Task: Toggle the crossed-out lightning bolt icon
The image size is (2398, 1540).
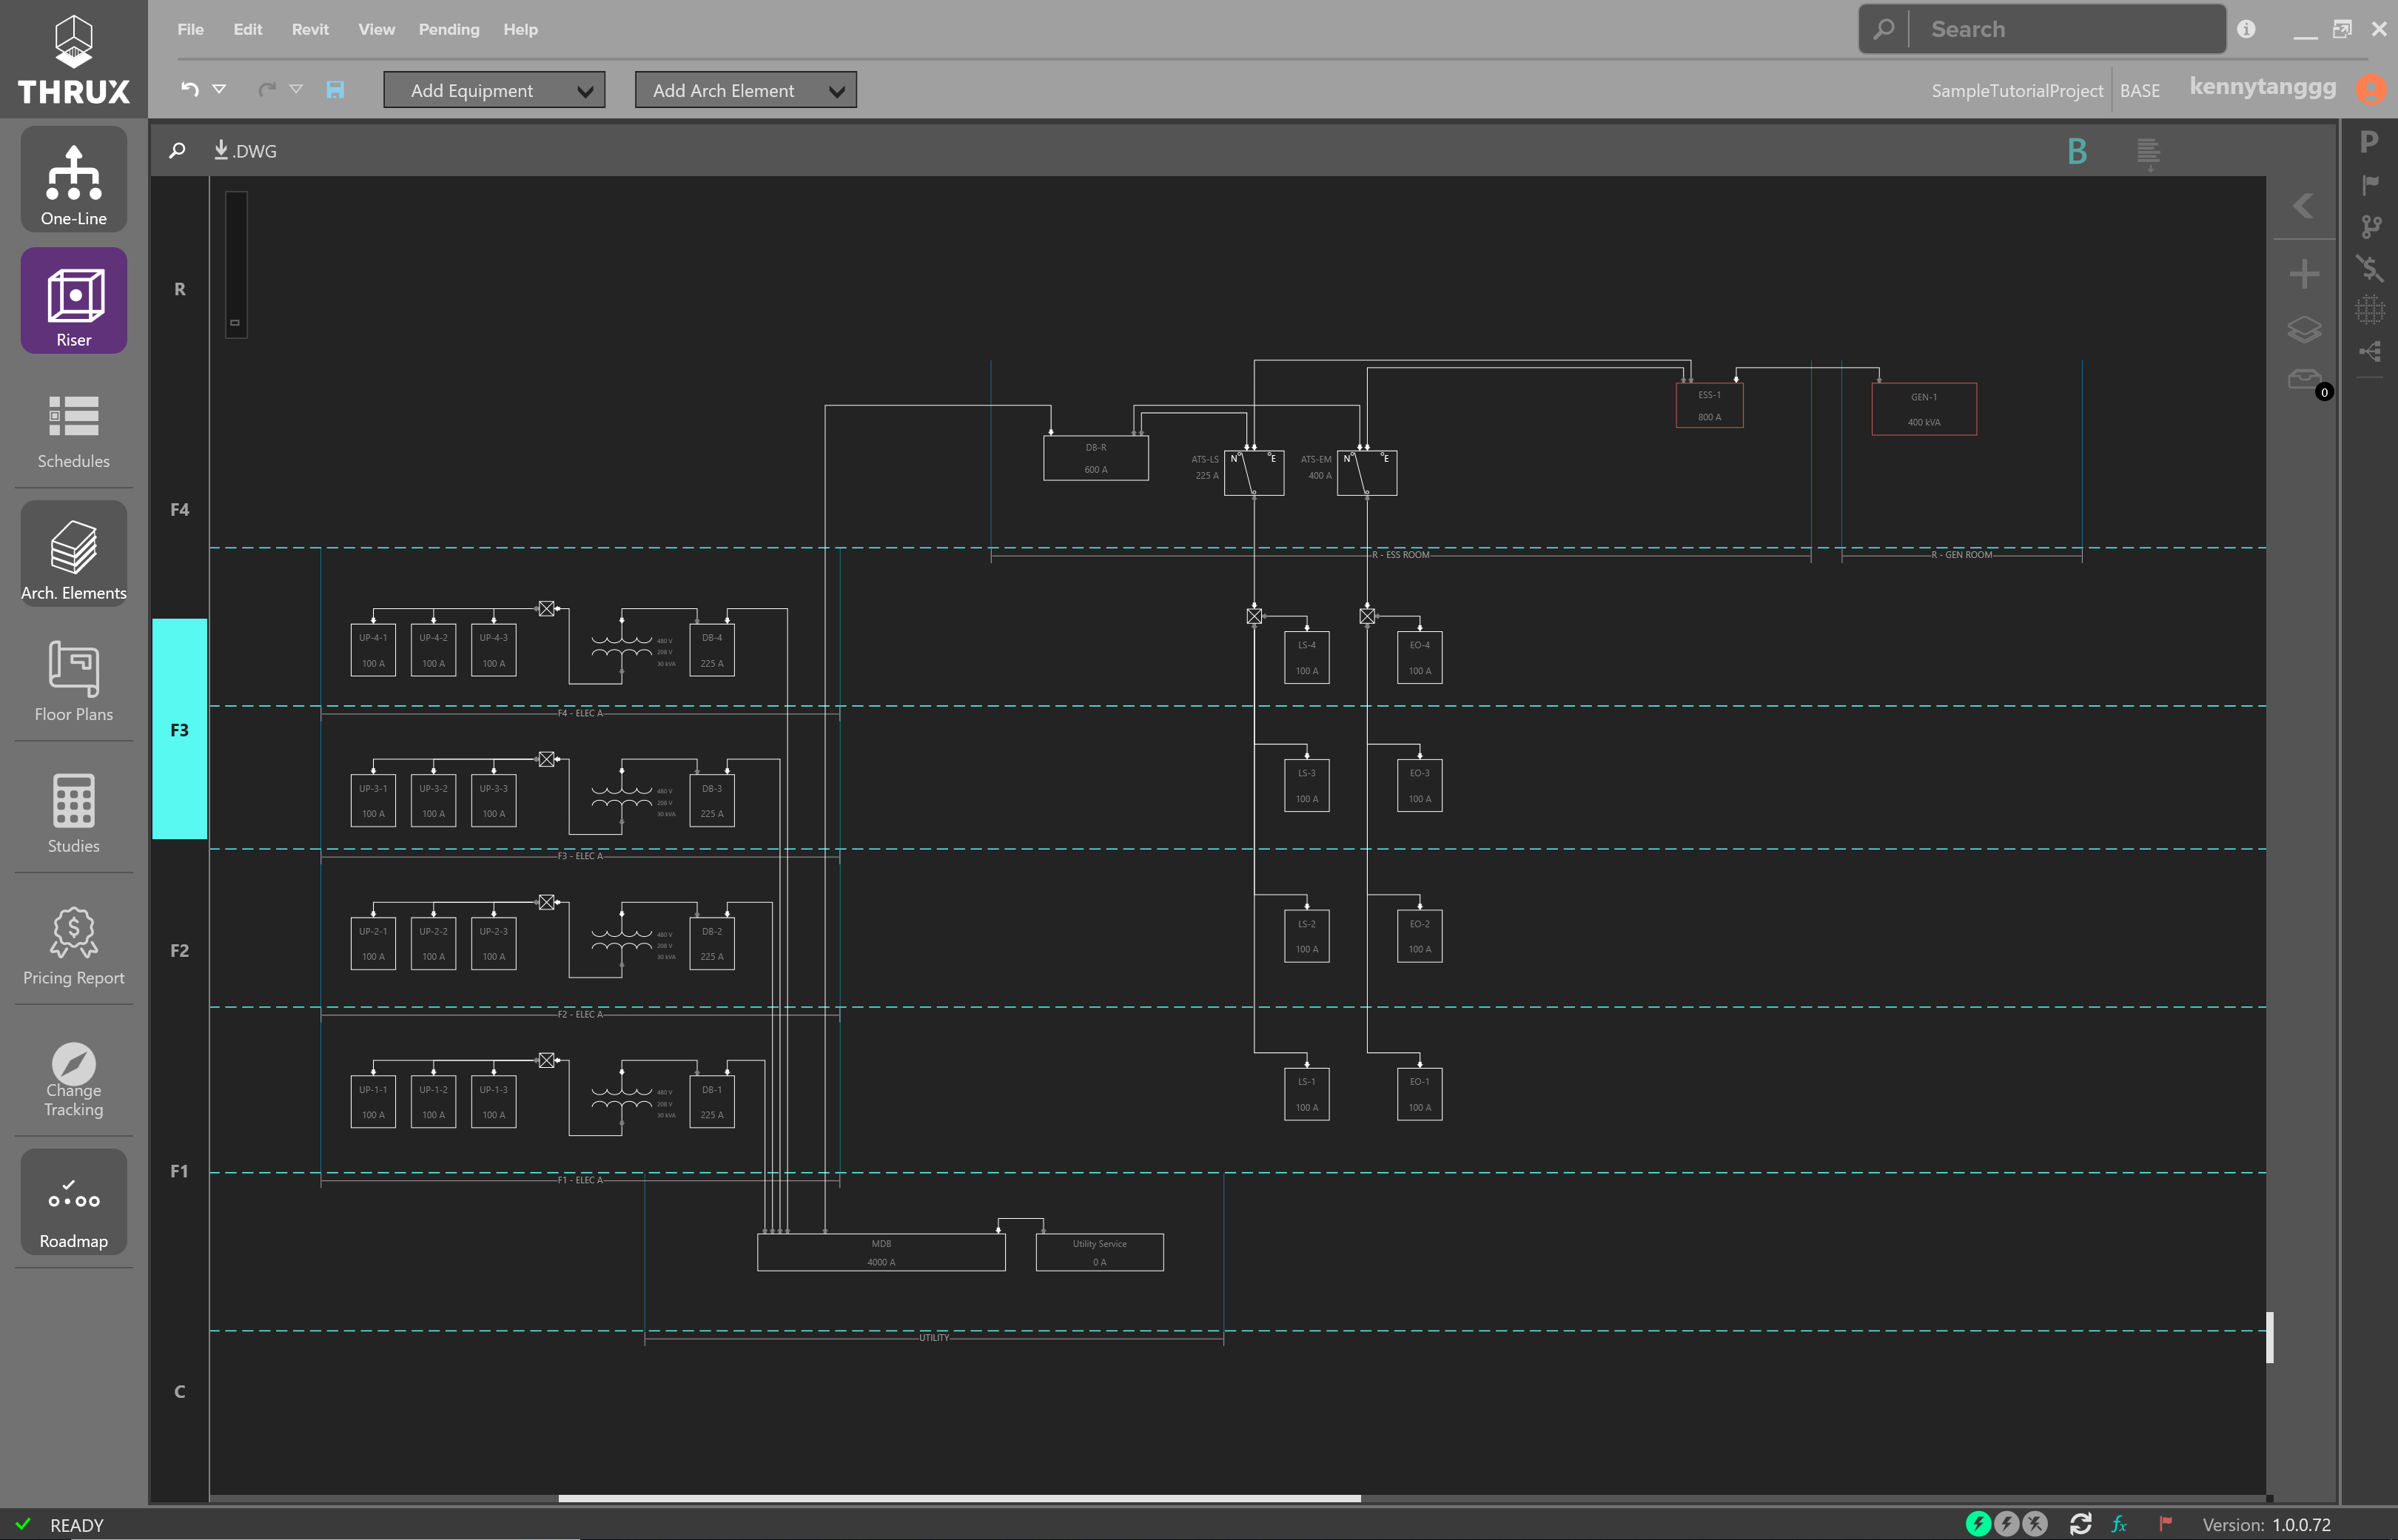Action: click(2036, 1524)
